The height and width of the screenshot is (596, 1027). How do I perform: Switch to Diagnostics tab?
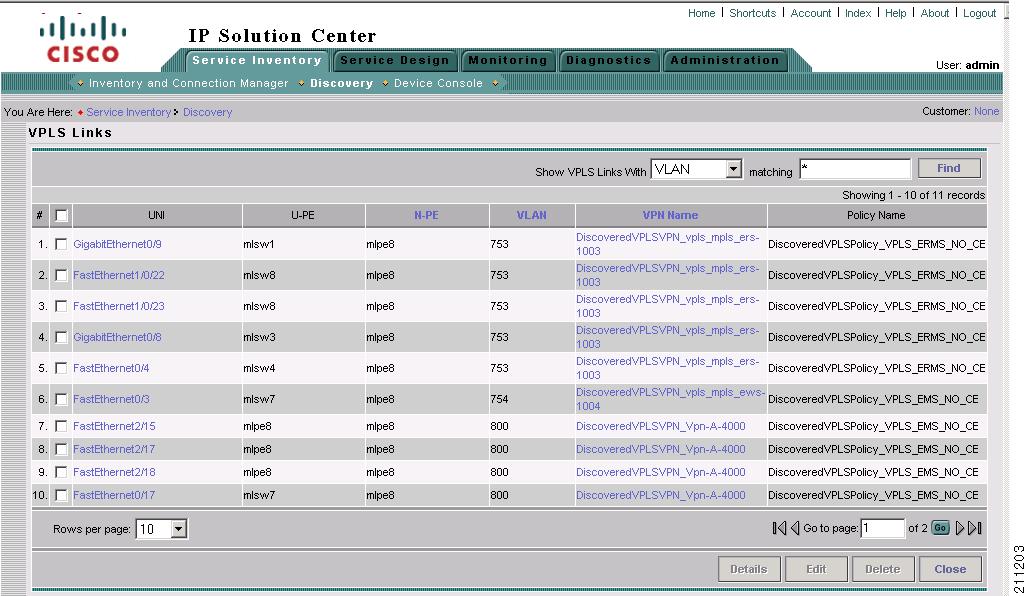(608, 60)
